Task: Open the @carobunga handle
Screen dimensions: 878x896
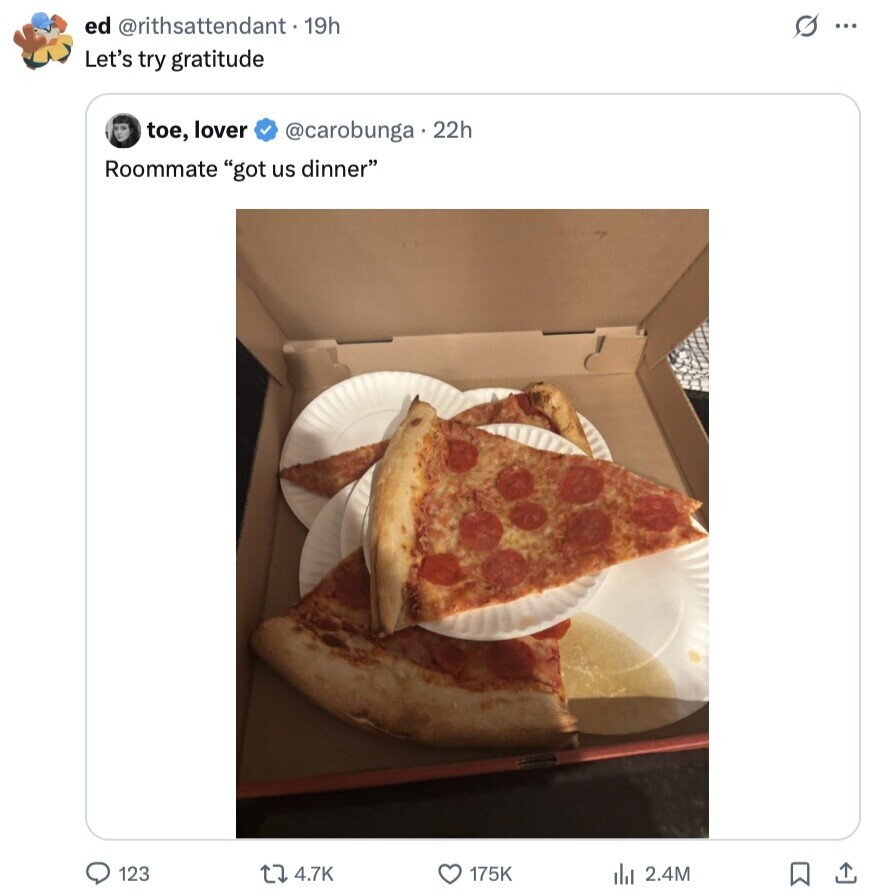Action: (x=349, y=130)
